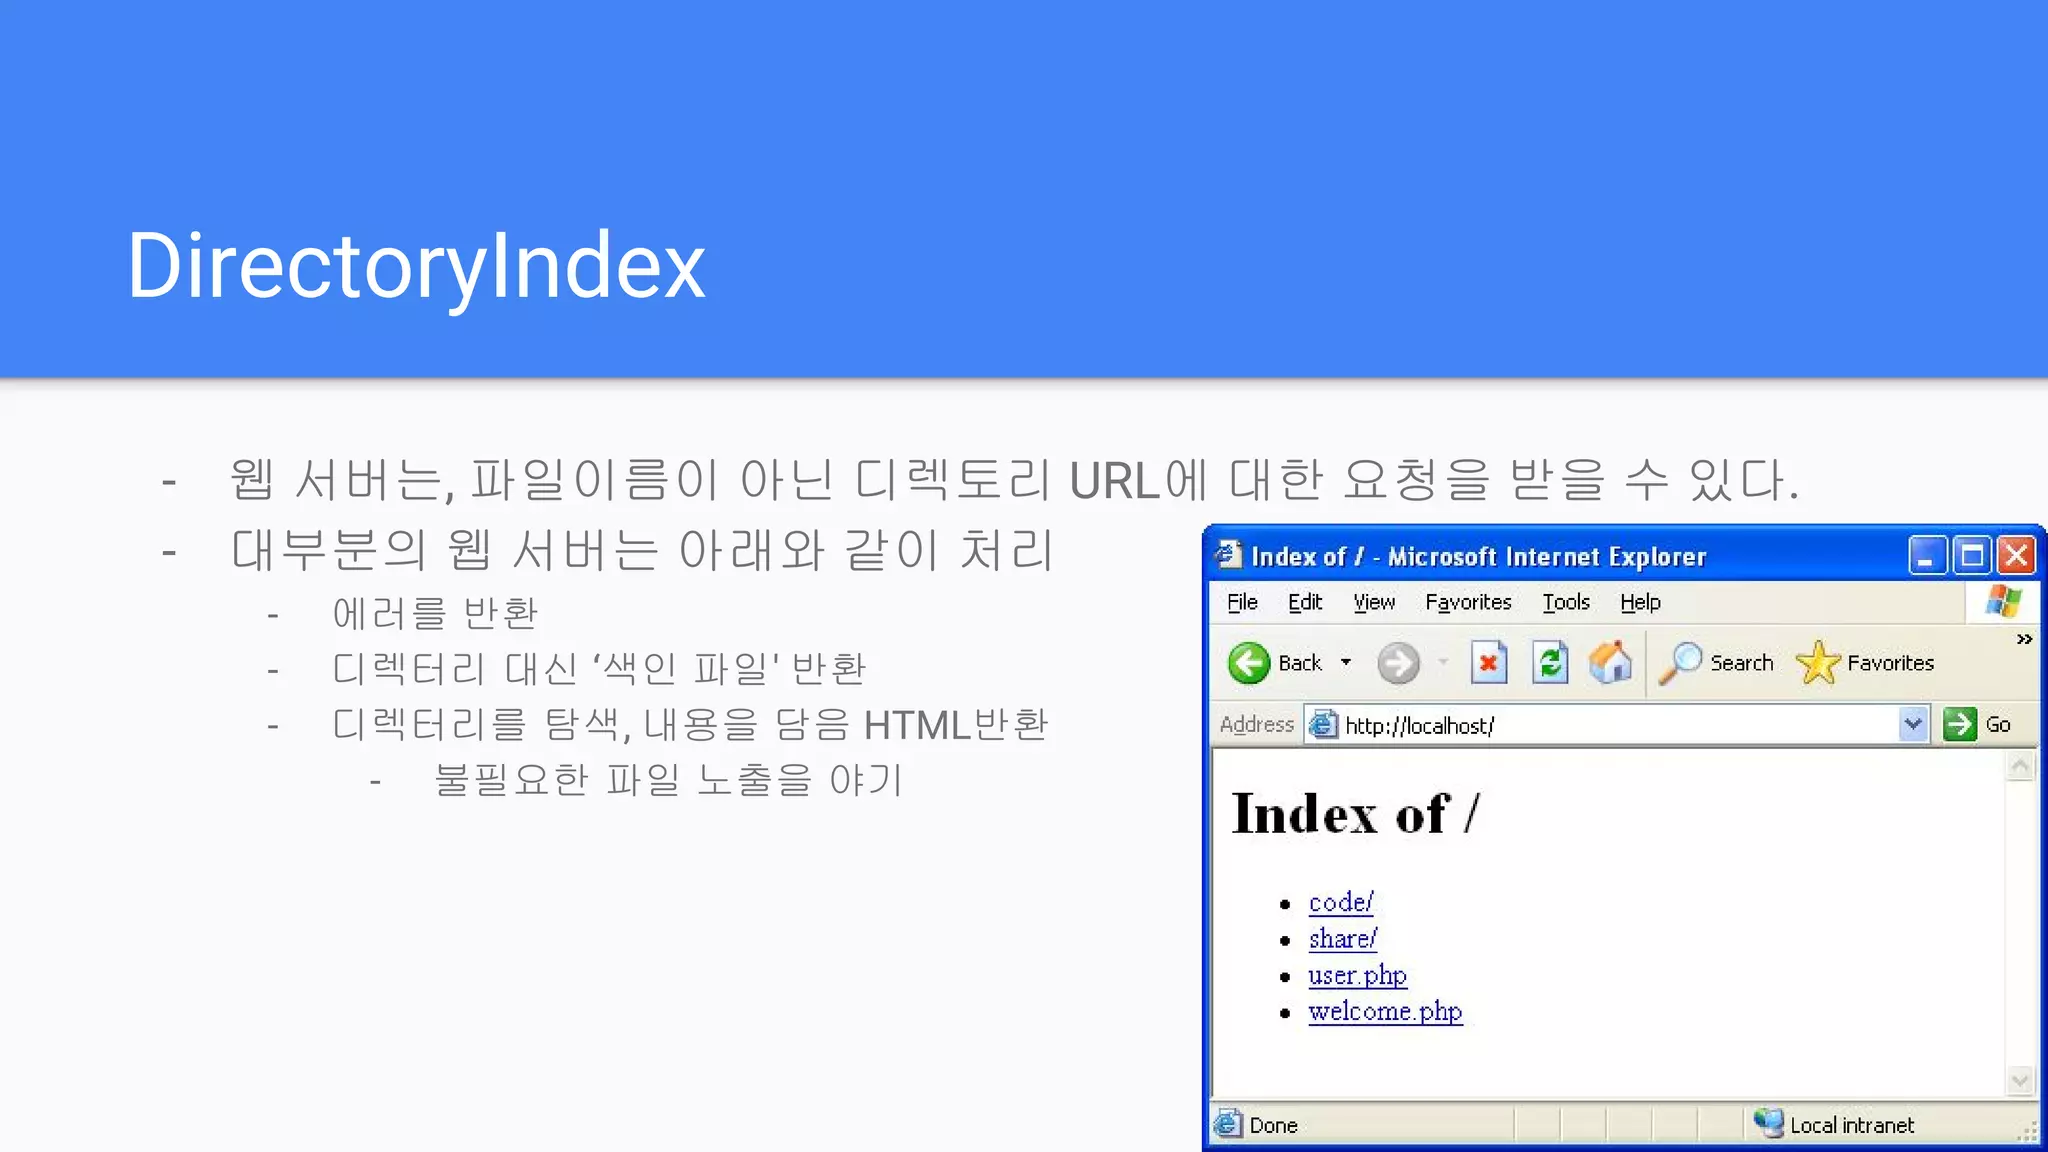
Task: Click the Done status icon
Action: (x=1228, y=1124)
